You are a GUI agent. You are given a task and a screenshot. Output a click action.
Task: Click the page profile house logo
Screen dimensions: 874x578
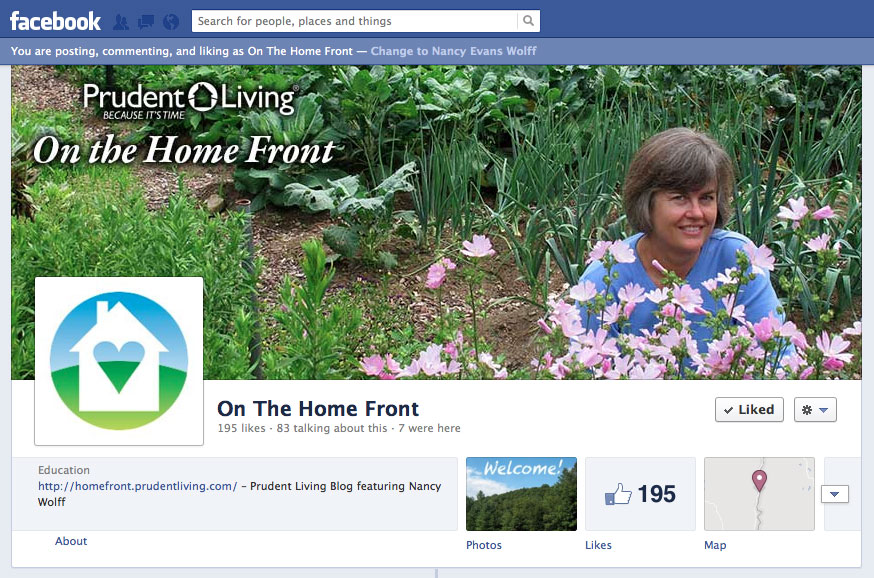(x=119, y=361)
